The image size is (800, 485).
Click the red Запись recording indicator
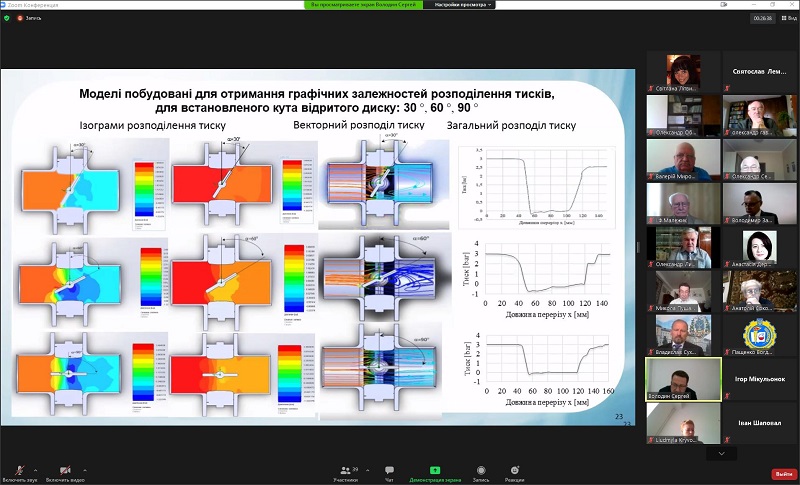(29, 18)
